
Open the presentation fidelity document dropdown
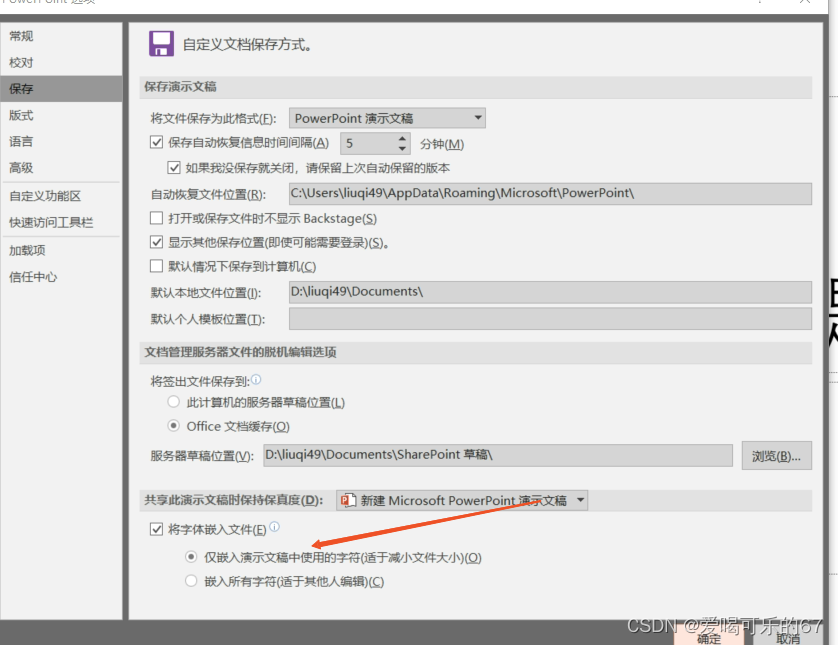[x=462, y=501]
